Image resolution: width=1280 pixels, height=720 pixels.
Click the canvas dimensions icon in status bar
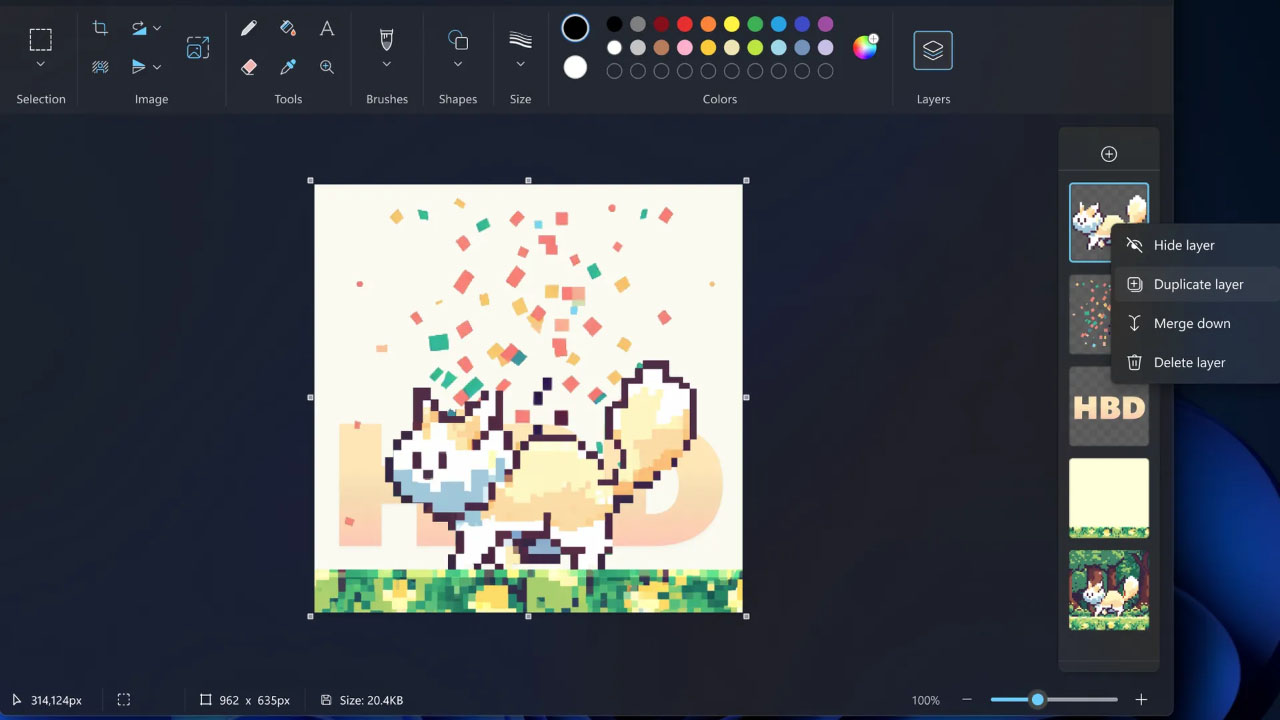205,700
